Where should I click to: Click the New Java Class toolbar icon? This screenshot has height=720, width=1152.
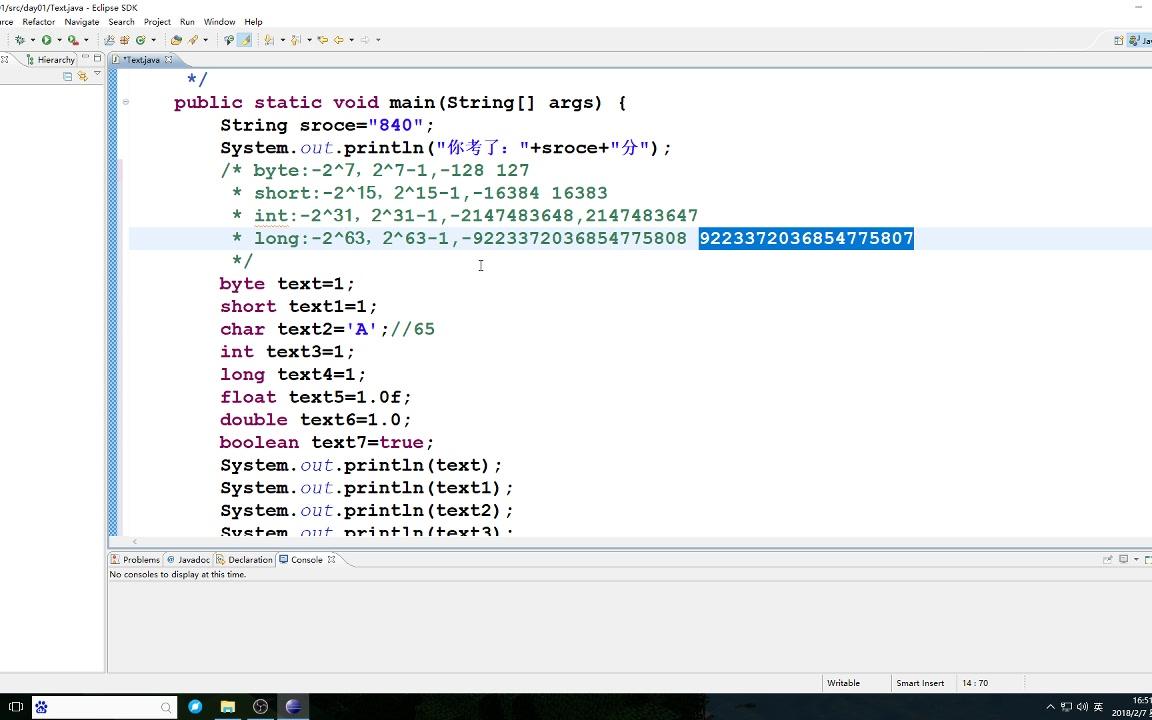coord(140,40)
